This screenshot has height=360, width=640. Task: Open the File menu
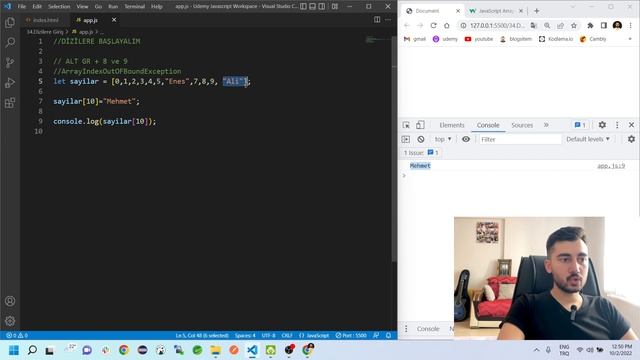[22, 7]
